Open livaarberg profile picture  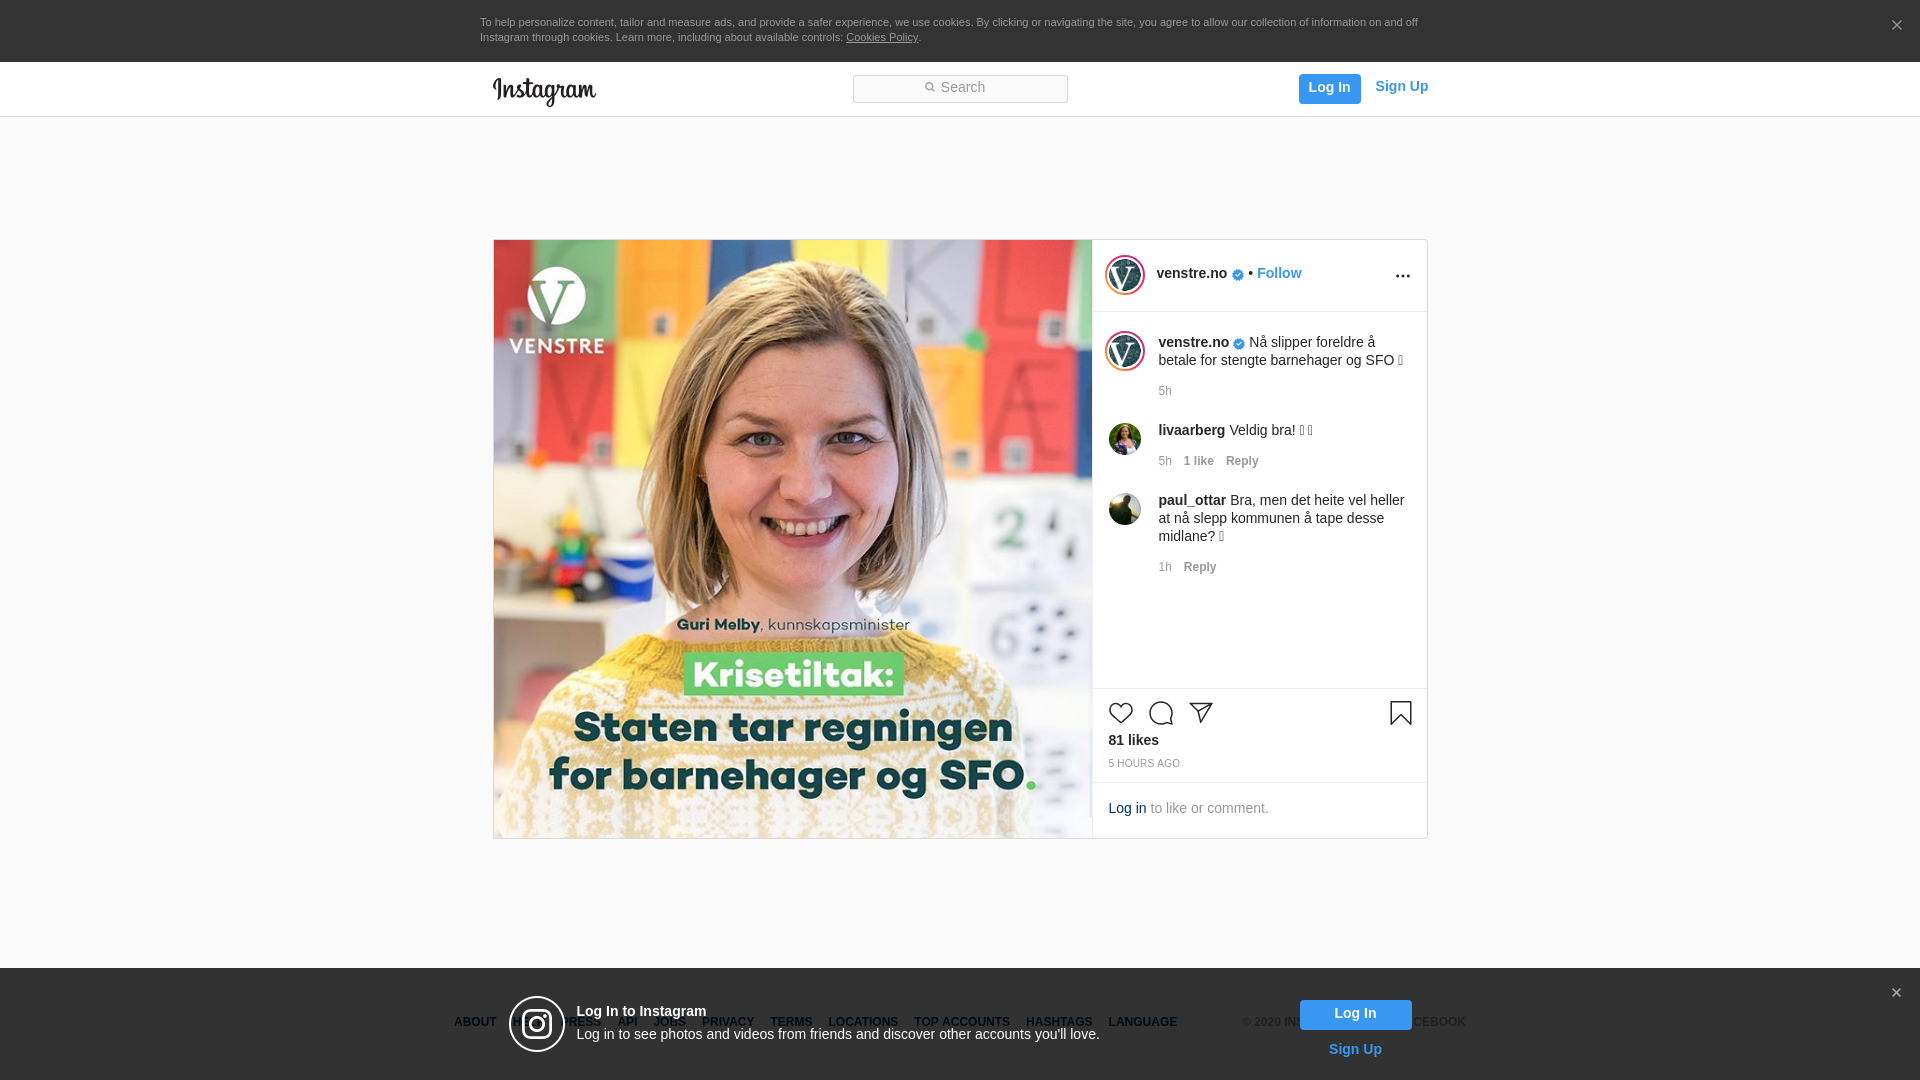(1124, 439)
